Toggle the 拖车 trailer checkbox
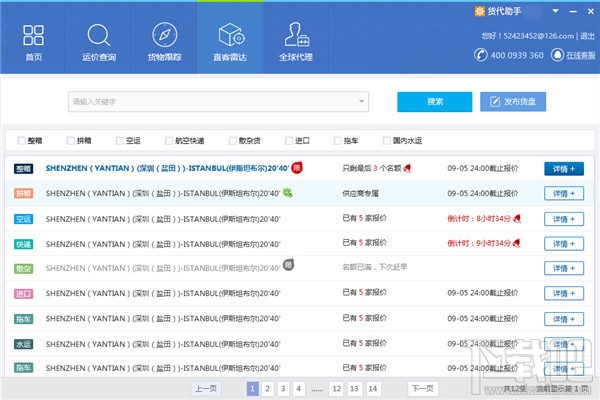 tap(338, 140)
